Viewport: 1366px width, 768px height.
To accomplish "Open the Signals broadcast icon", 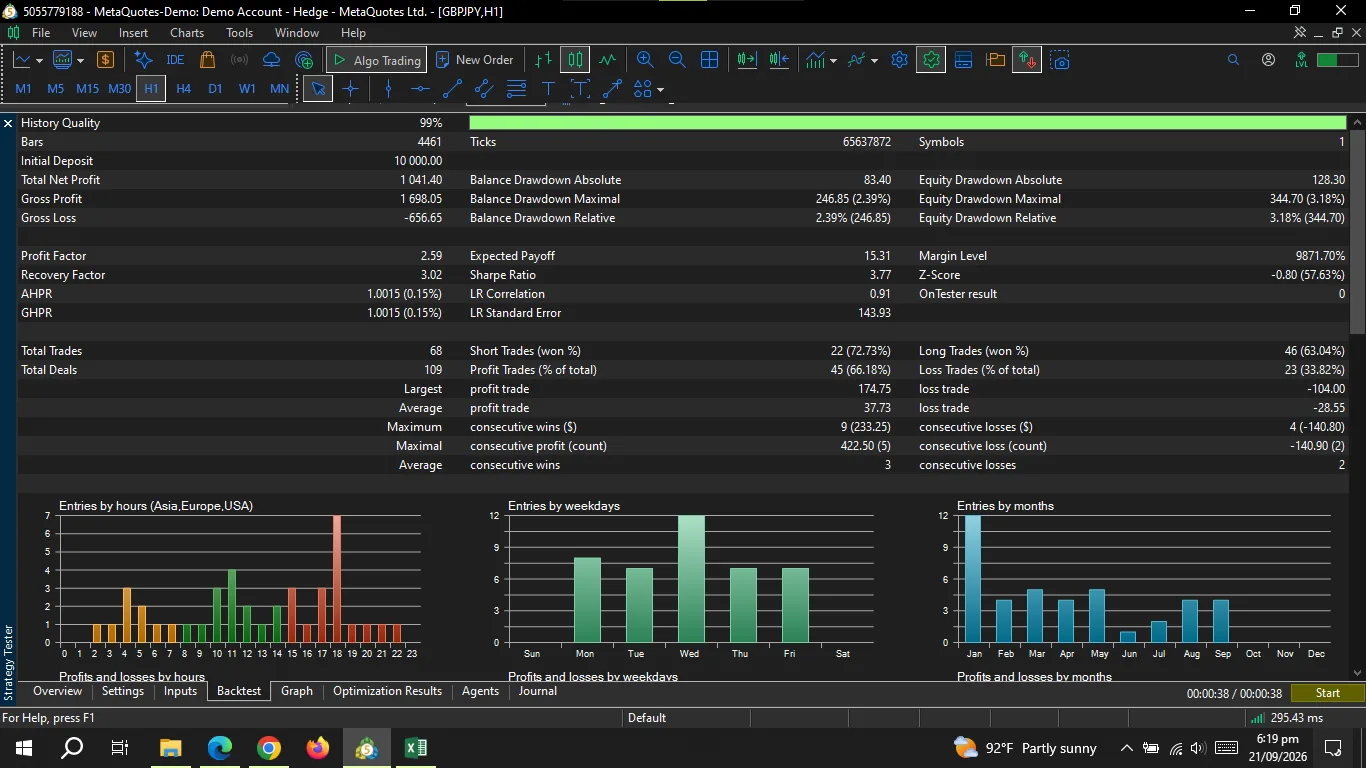I will 239,60.
